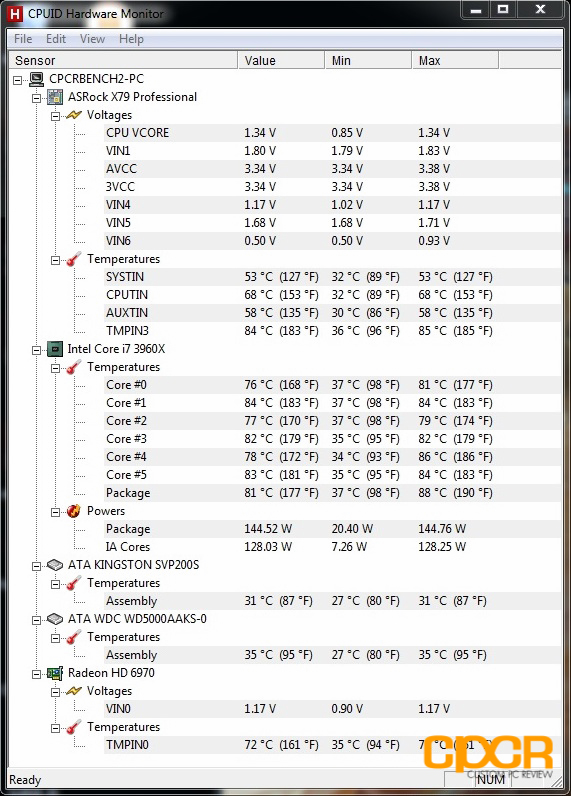Collapse the ASRock Temperatures group

tap(55, 260)
